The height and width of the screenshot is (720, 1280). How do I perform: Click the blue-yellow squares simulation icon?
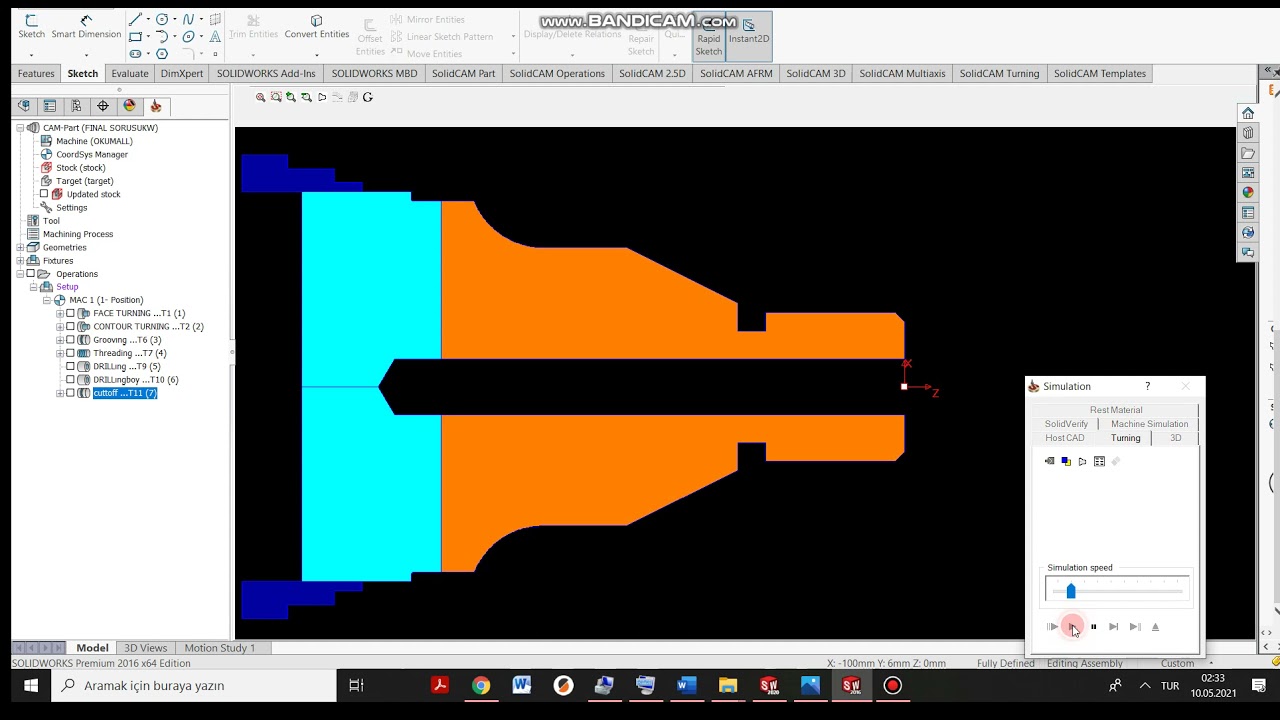(1066, 461)
